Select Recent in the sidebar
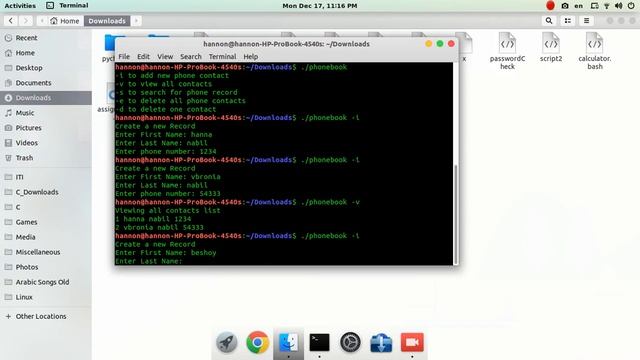640x360 pixels. pos(46,38)
